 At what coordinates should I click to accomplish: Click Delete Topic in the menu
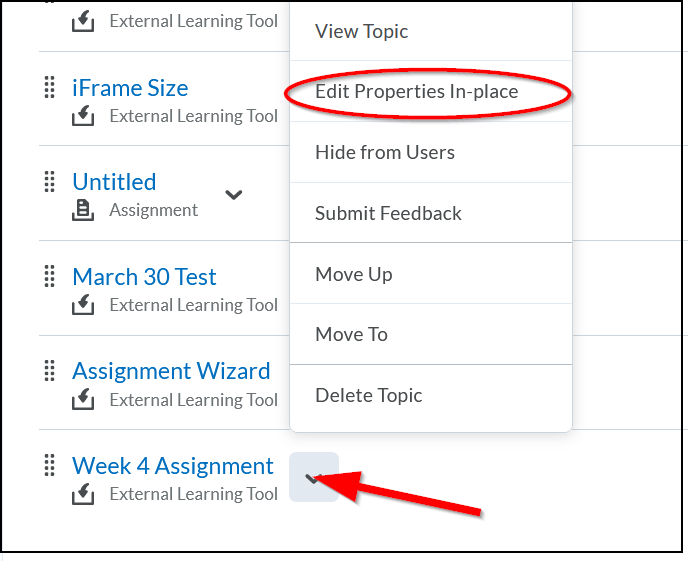(368, 395)
